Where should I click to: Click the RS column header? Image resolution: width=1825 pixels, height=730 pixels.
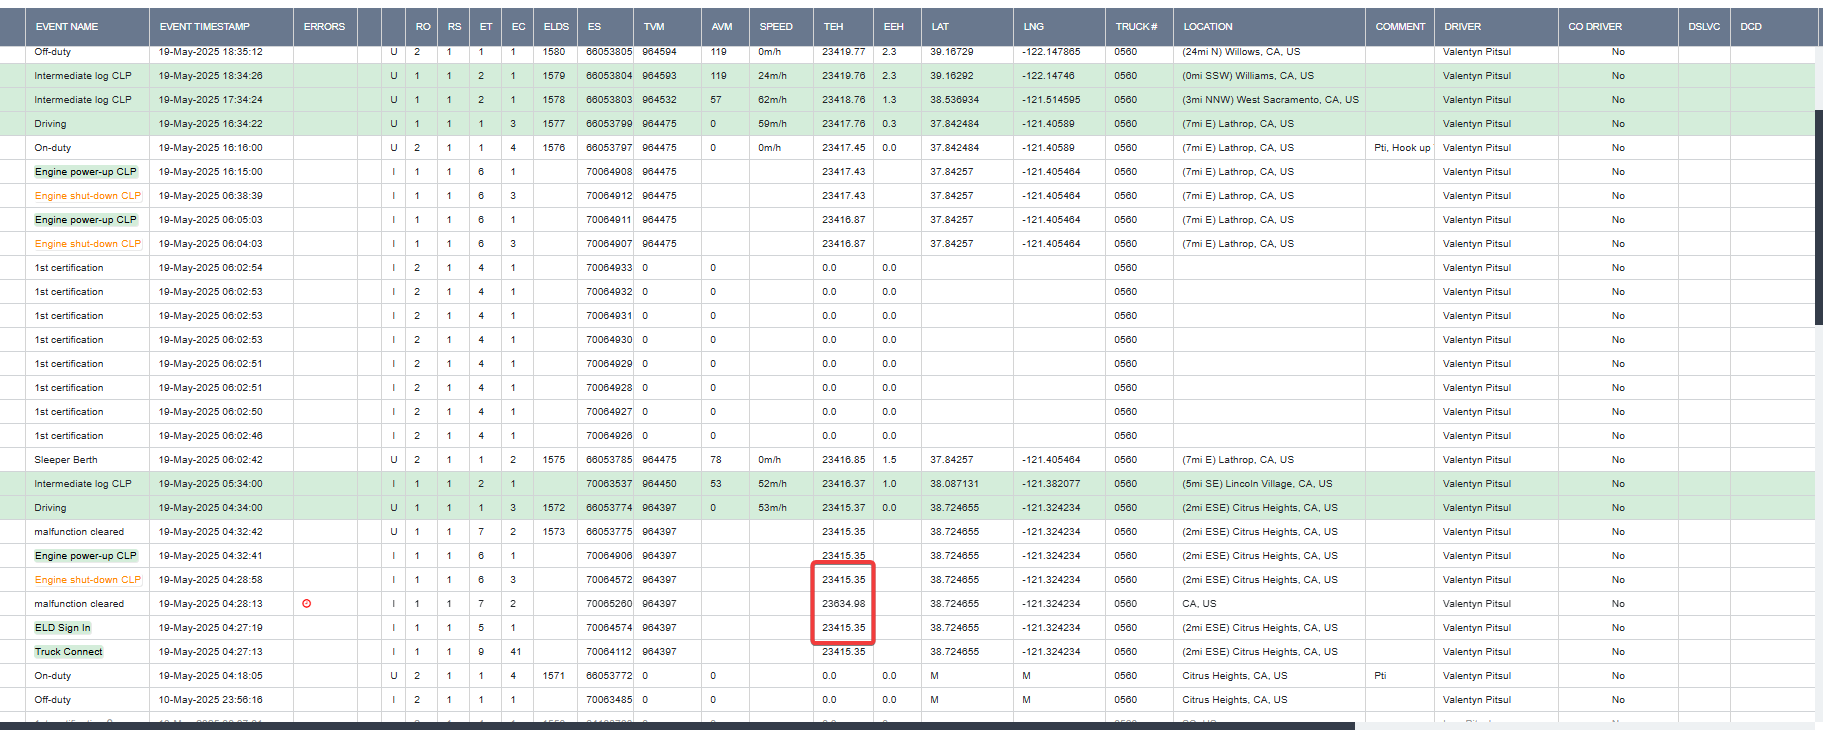click(x=455, y=27)
